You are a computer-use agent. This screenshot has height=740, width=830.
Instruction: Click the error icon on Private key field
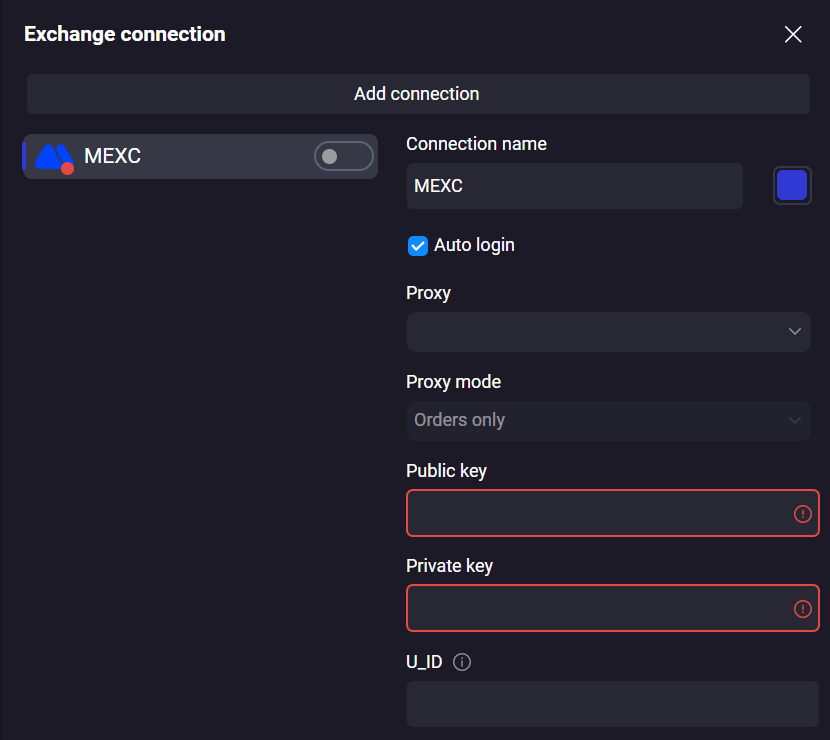(x=803, y=608)
